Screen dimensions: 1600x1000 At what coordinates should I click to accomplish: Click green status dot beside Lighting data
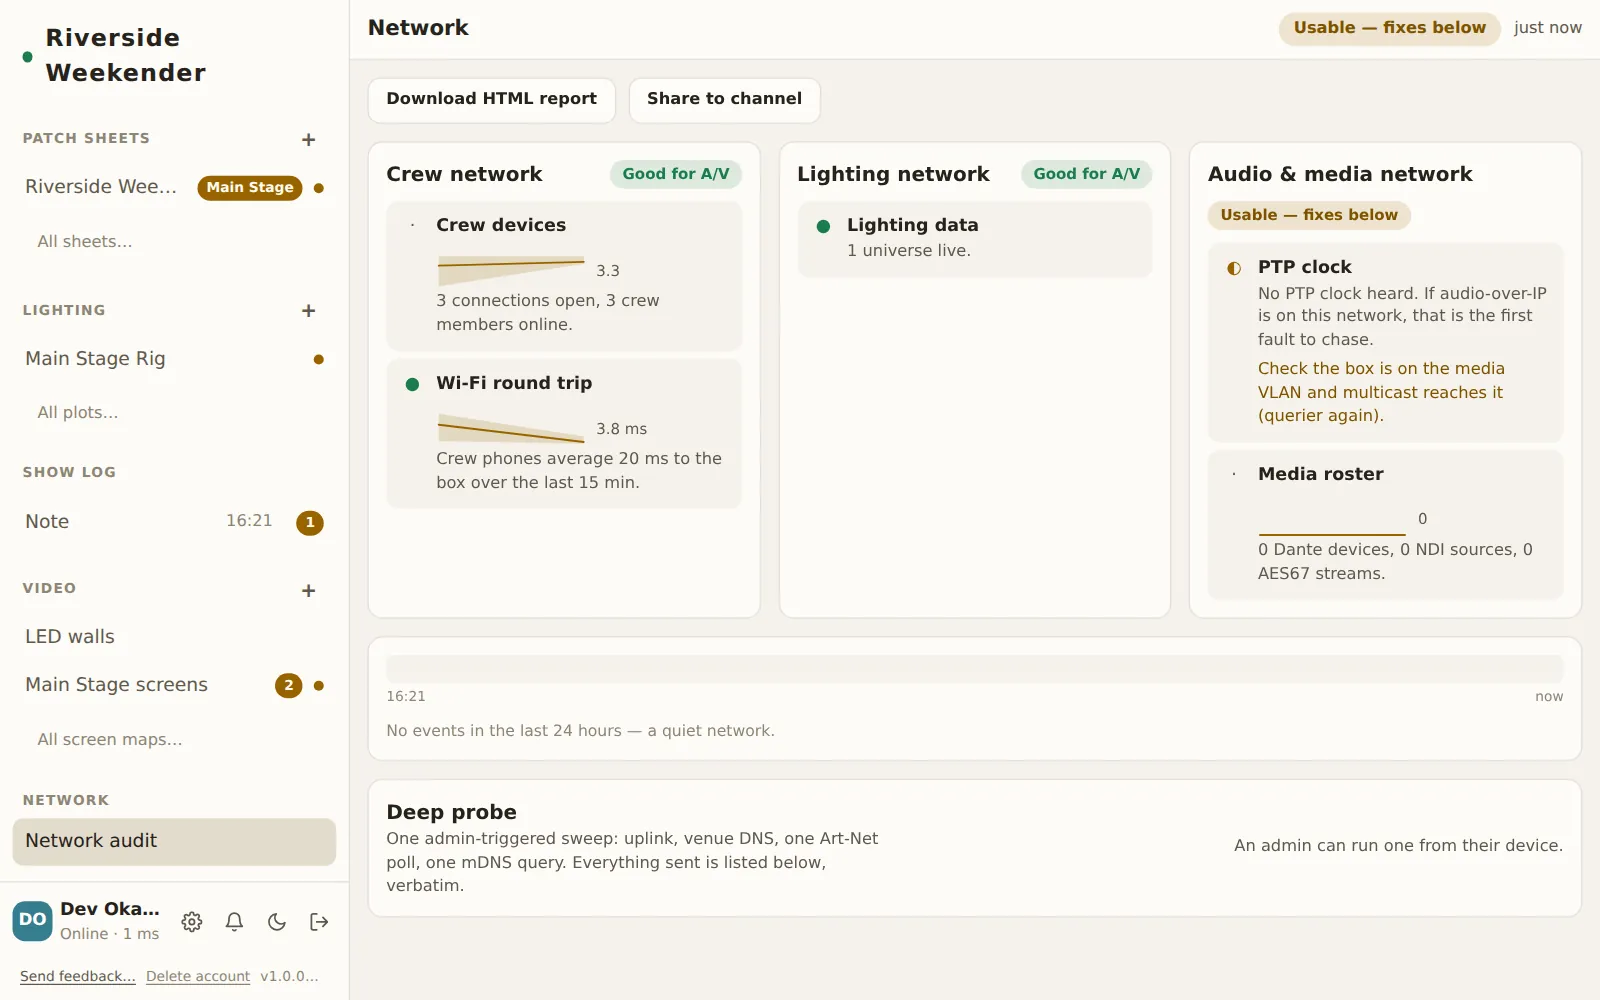click(x=823, y=226)
